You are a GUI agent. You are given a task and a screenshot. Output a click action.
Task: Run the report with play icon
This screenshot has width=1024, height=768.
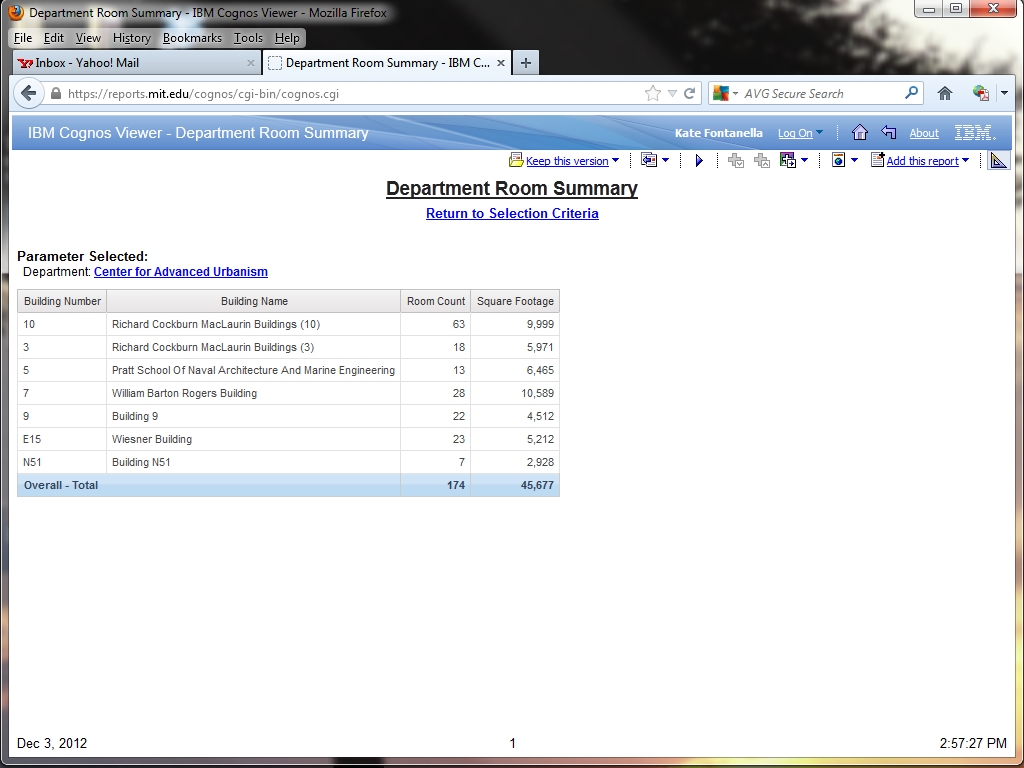point(699,161)
